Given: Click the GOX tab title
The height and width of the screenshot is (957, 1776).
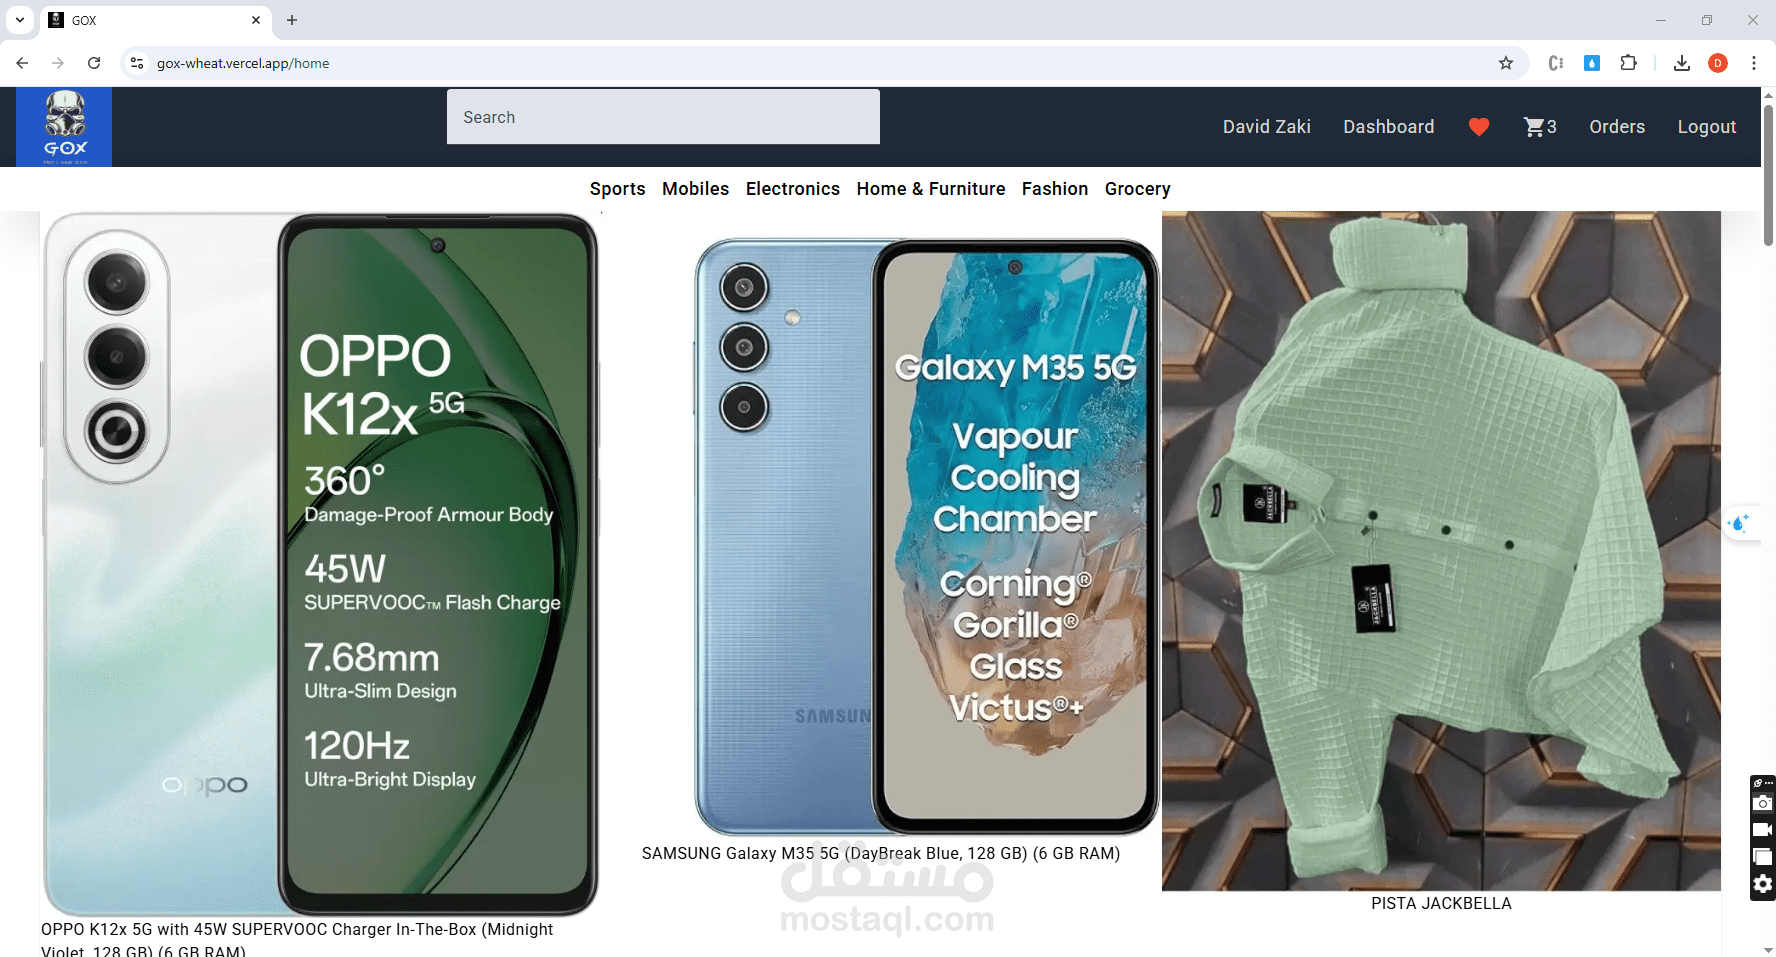Looking at the screenshot, I should point(84,20).
